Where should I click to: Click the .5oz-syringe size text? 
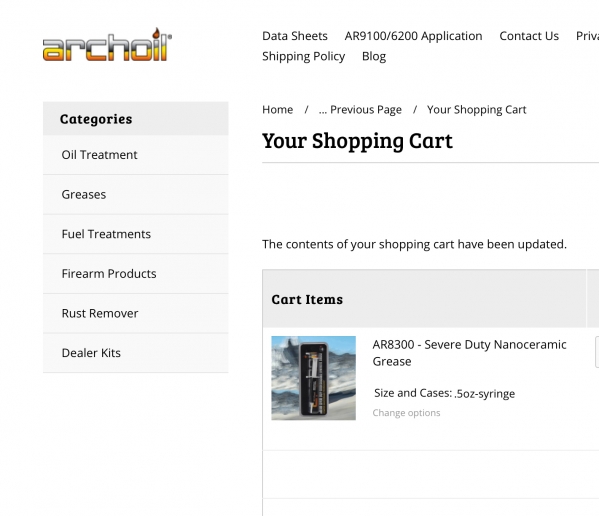(x=484, y=393)
